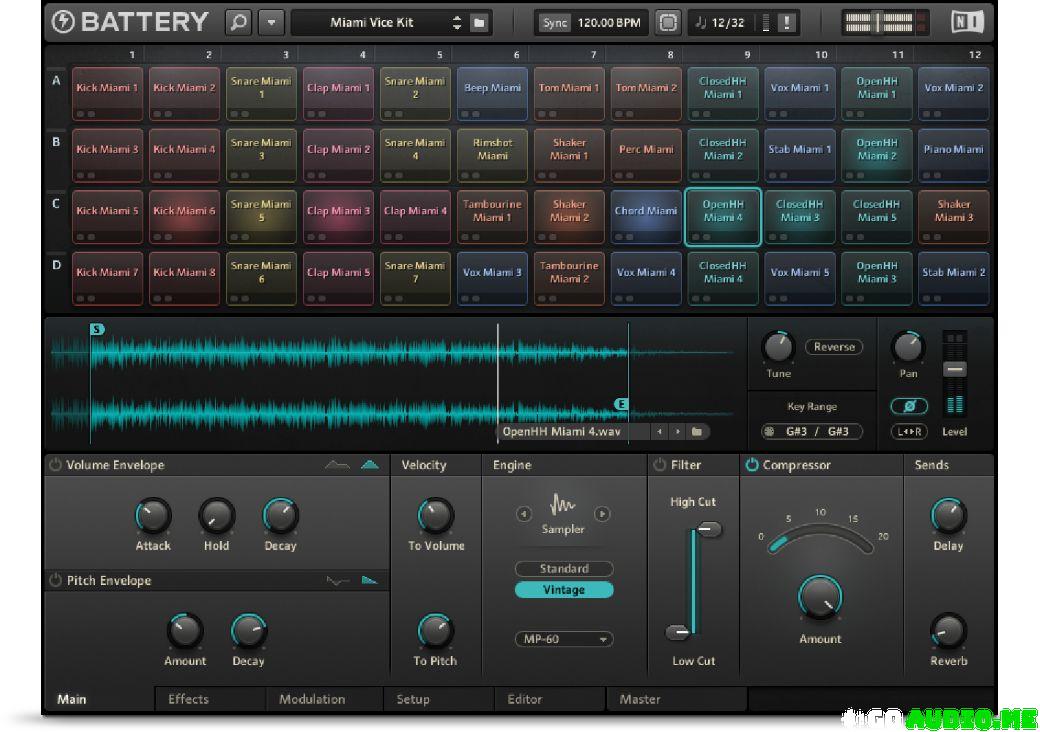The image size is (1040, 732).
Task: Select the triangular AHD volume envelope icon
Action: tap(370, 465)
